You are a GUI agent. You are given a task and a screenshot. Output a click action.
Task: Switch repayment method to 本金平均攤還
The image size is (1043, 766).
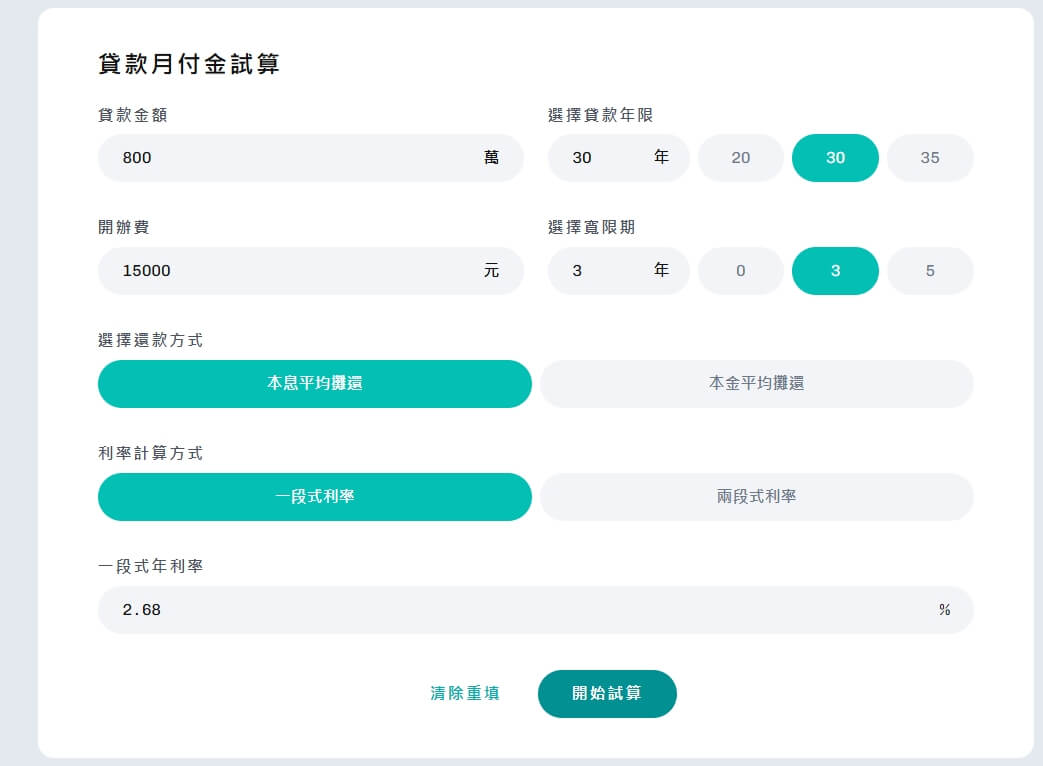click(756, 384)
